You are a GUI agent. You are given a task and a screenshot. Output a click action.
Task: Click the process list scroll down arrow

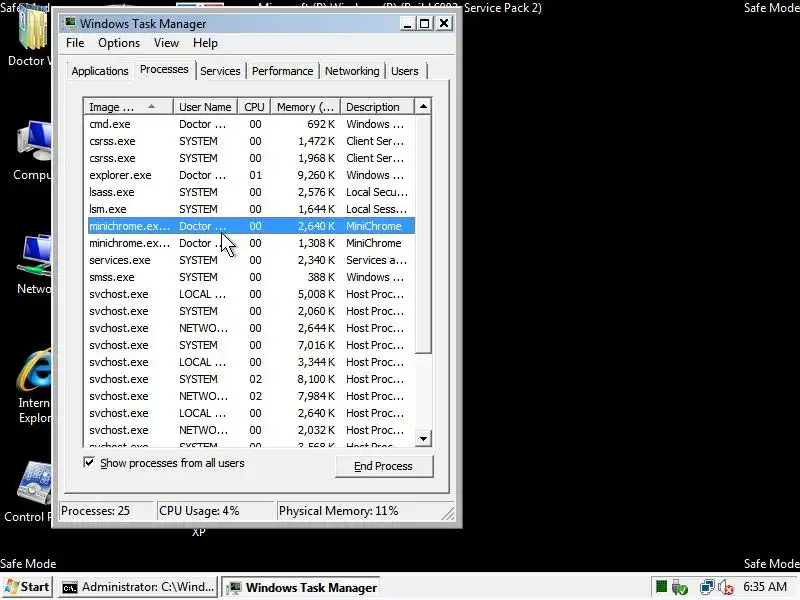click(x=423, y=438)
